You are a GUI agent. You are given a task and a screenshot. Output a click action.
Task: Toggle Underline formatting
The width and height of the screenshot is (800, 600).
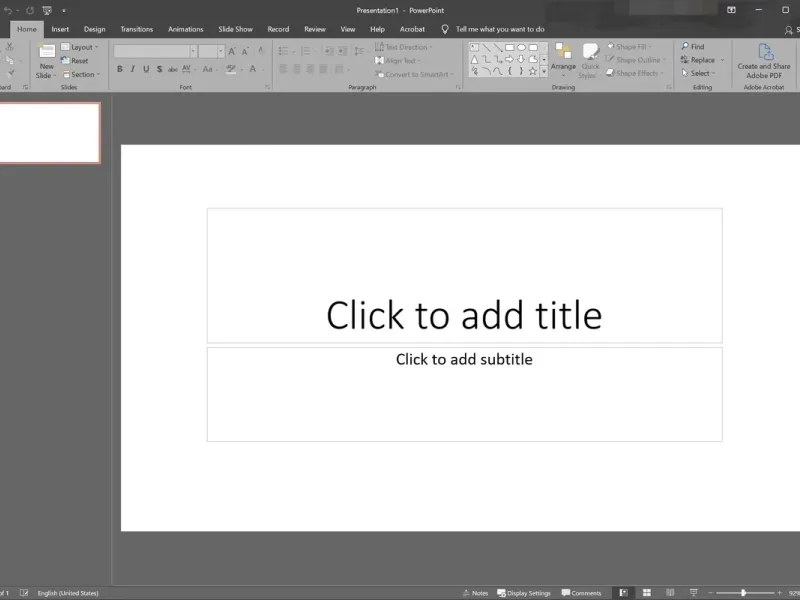(x=146, y=69)
